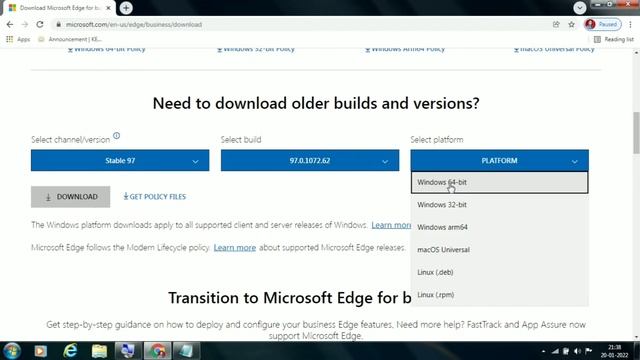The width and height of the screenshot is (640, 360).
Task: Open the taskbar clock and date
Action: point(614,351)
